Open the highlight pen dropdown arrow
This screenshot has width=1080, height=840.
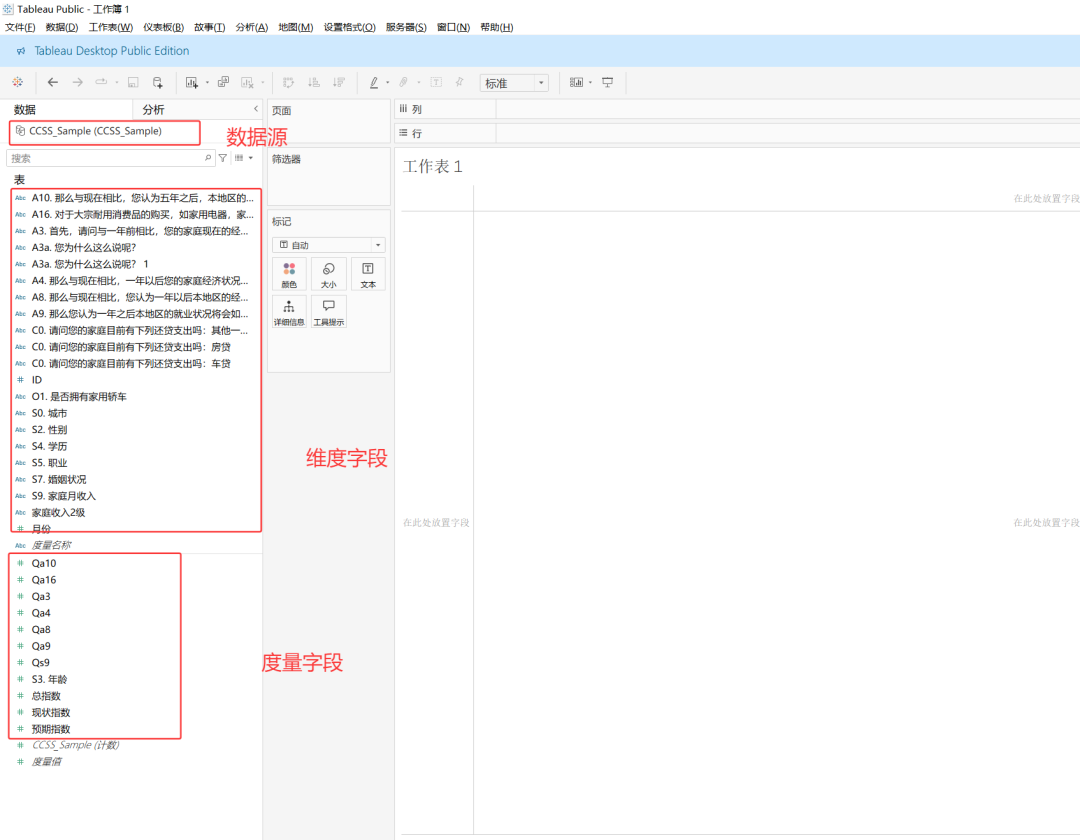[x=388, y=83]
